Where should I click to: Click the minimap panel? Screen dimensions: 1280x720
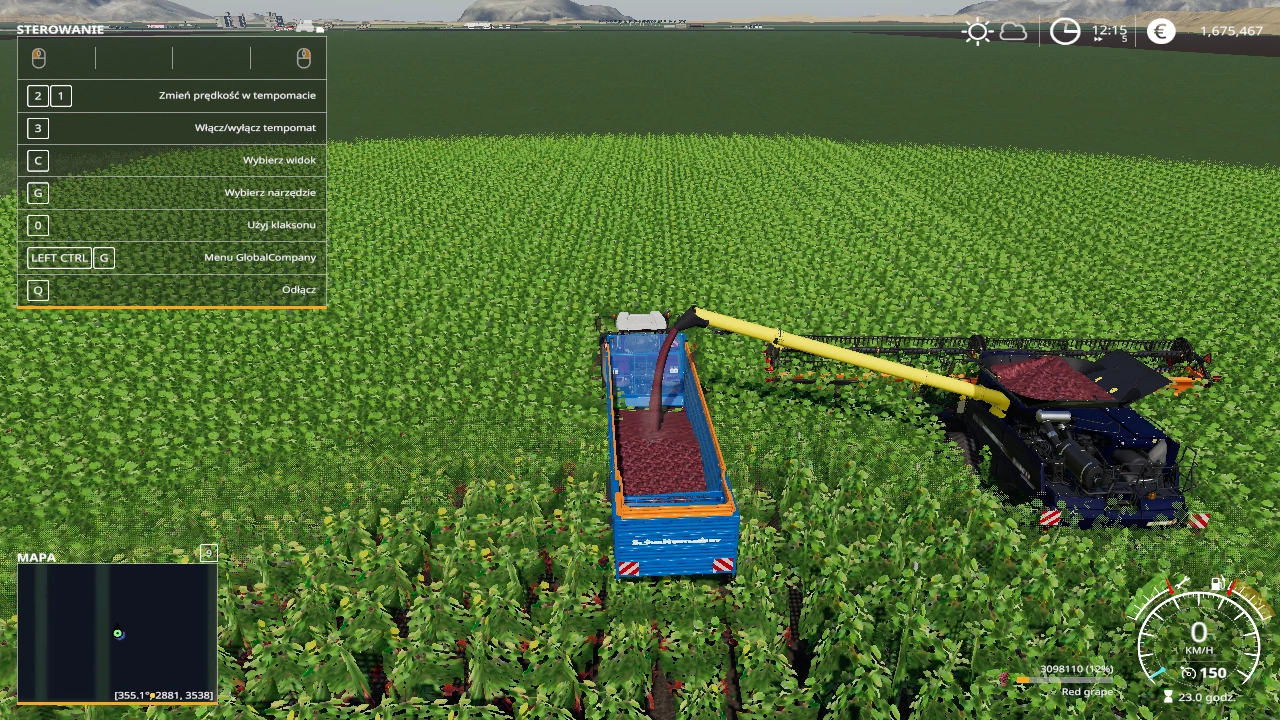pos(117,633)
